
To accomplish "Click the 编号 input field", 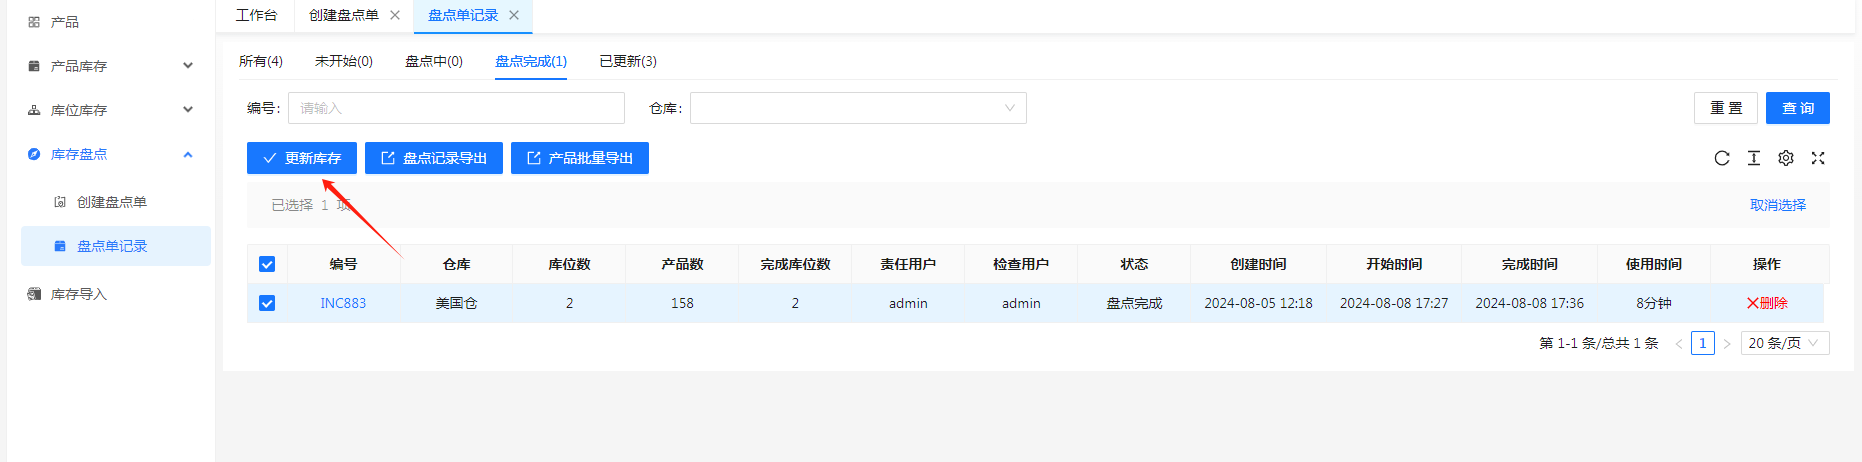I will (x=455, y=108).
